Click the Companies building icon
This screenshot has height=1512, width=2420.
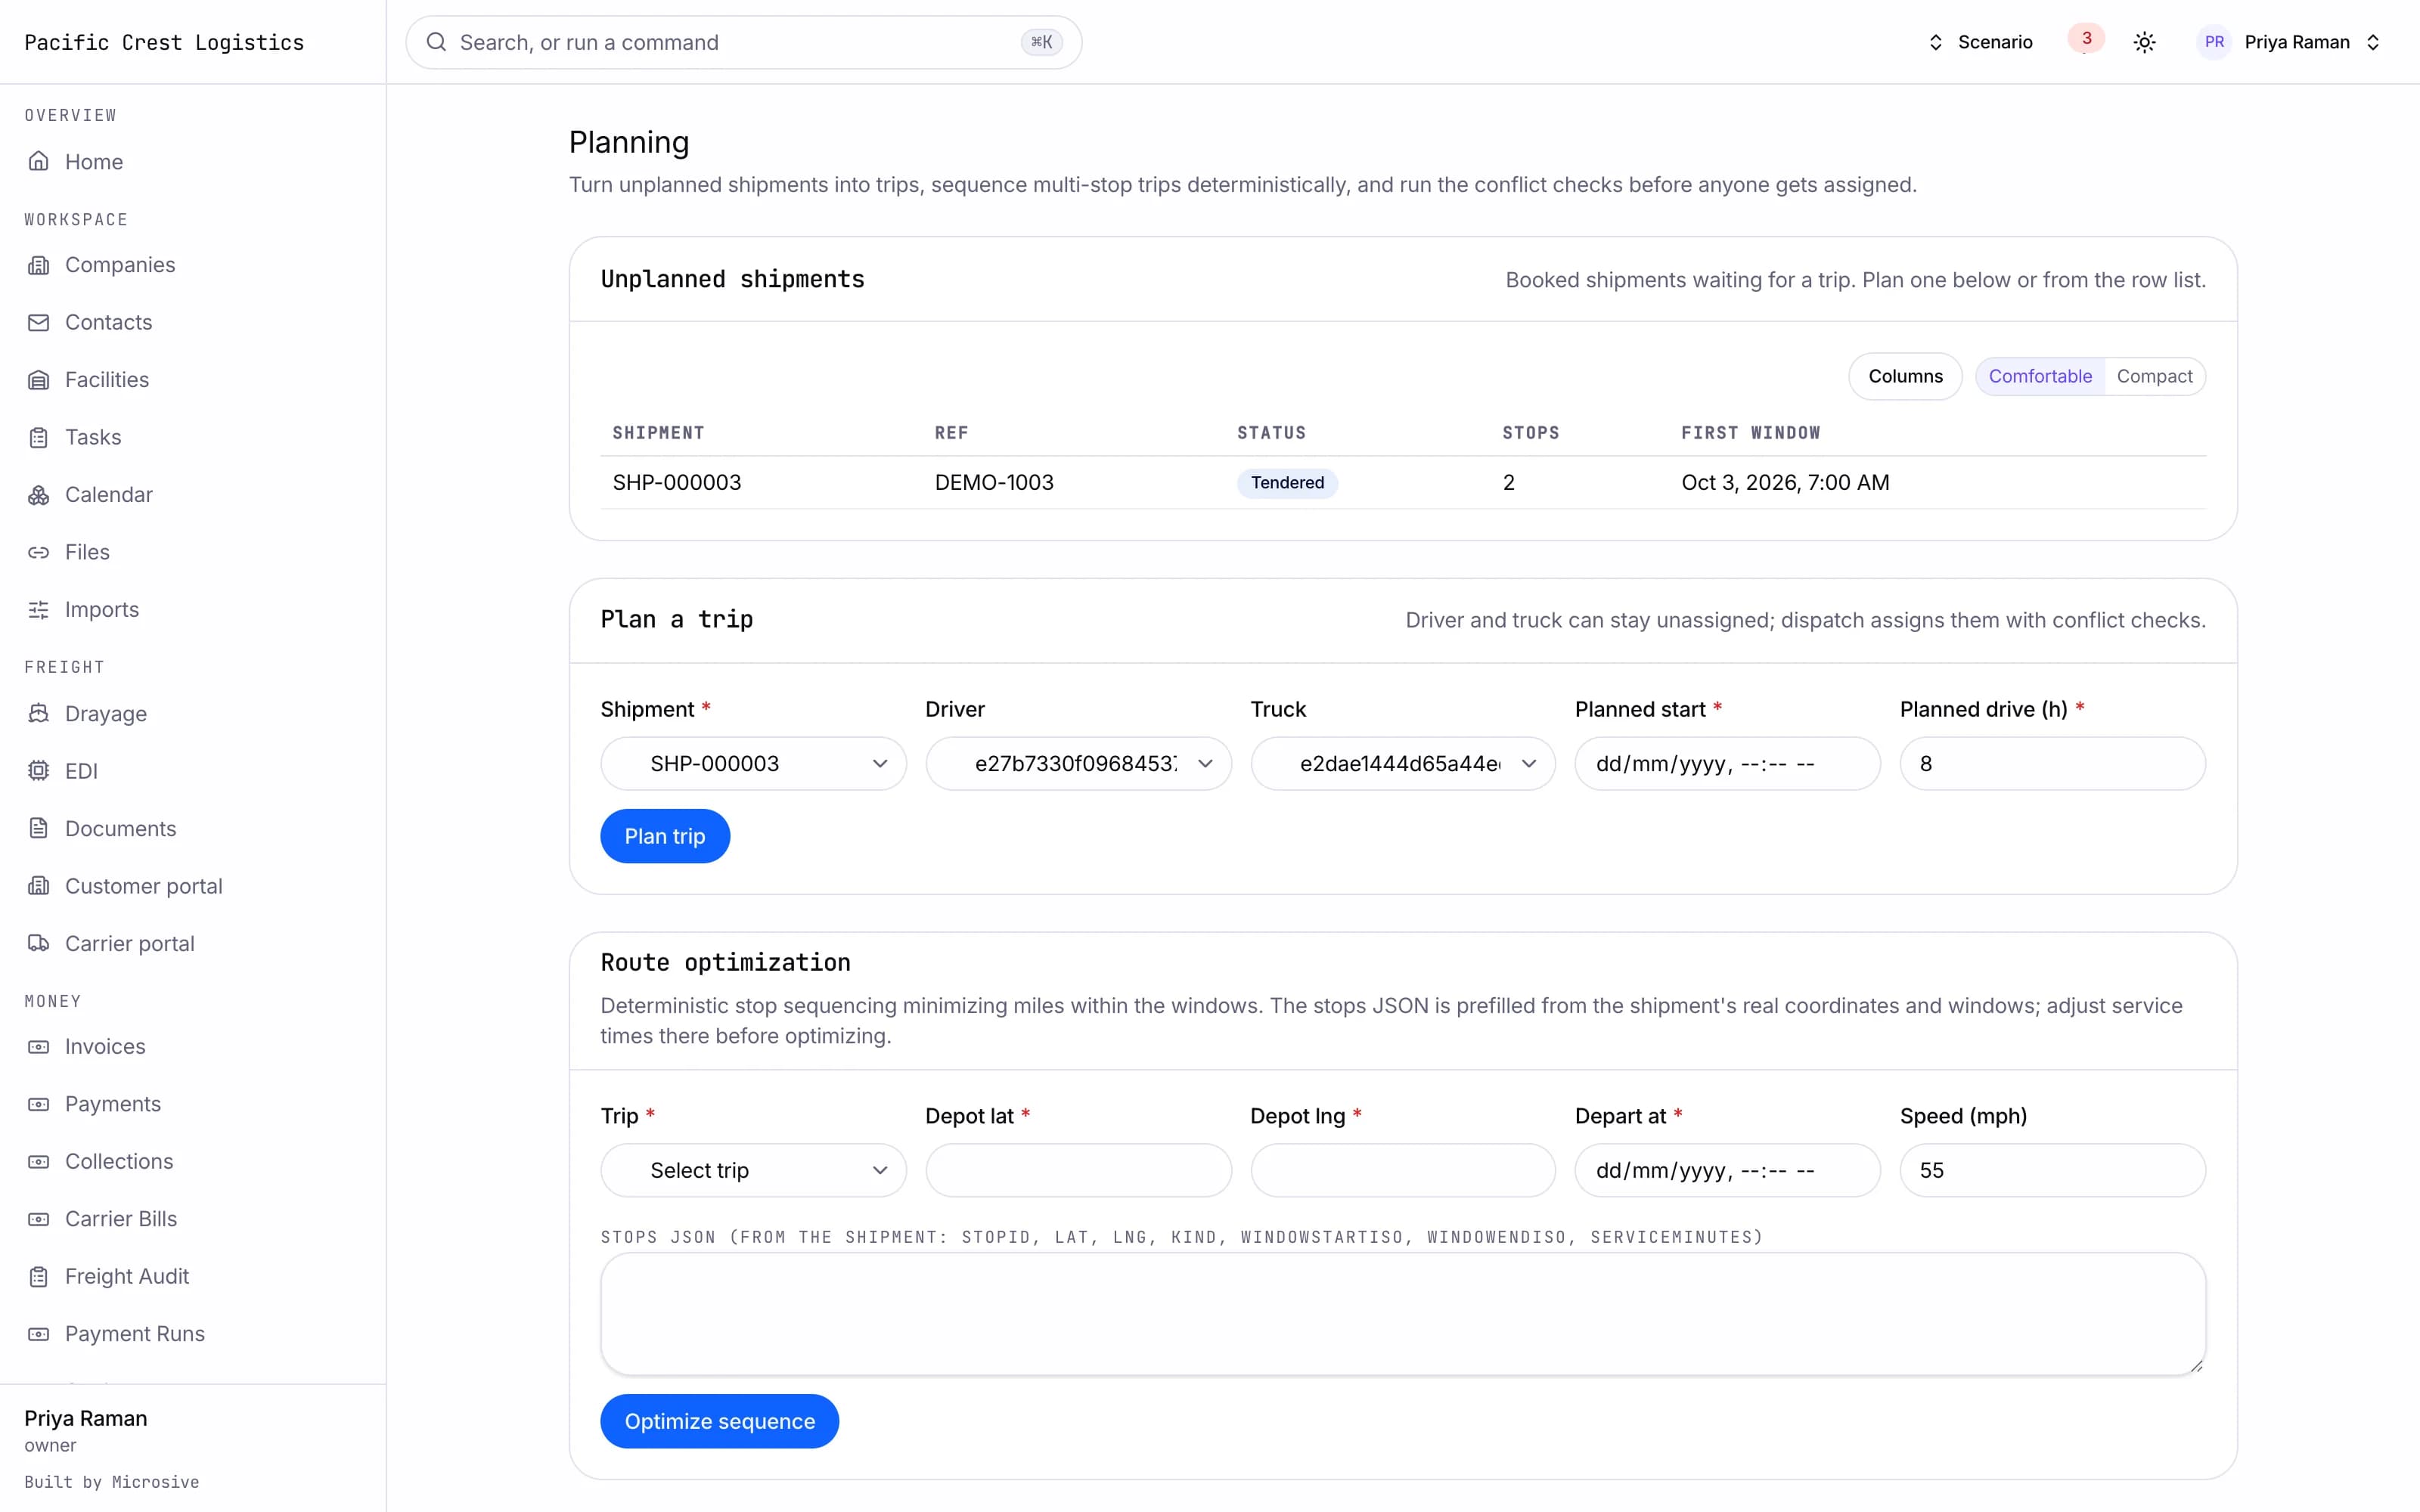tap(38, 265)
